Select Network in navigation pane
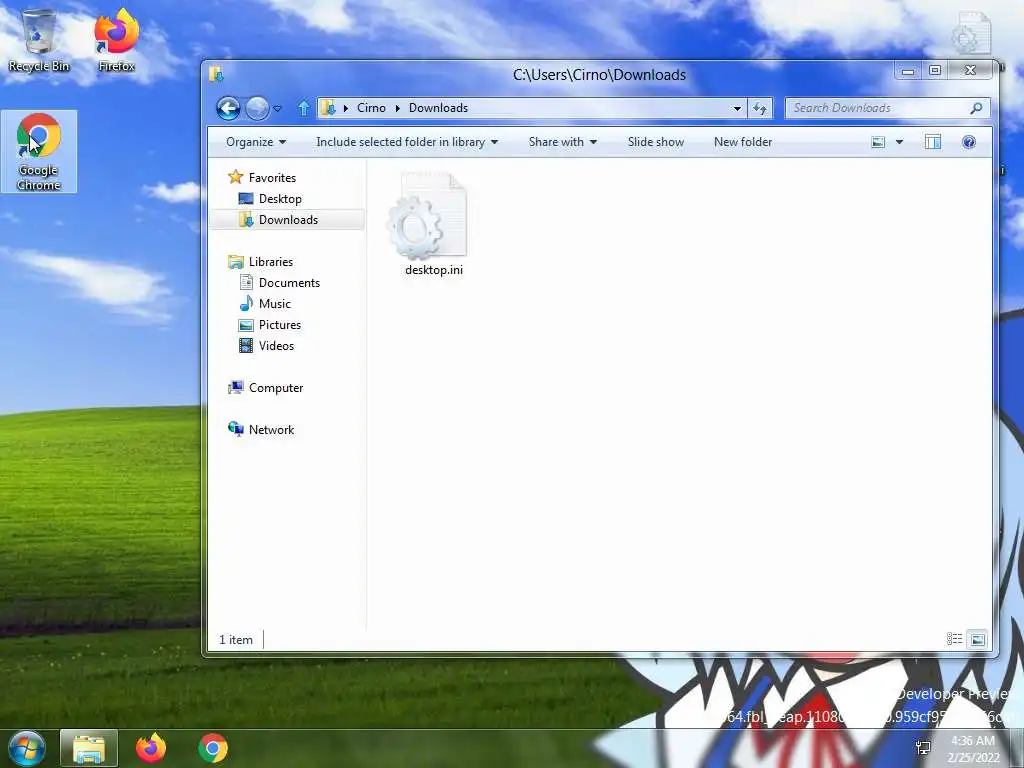Screen dimensions: 1024x768 pyautogui.click(x=271, y=430)
